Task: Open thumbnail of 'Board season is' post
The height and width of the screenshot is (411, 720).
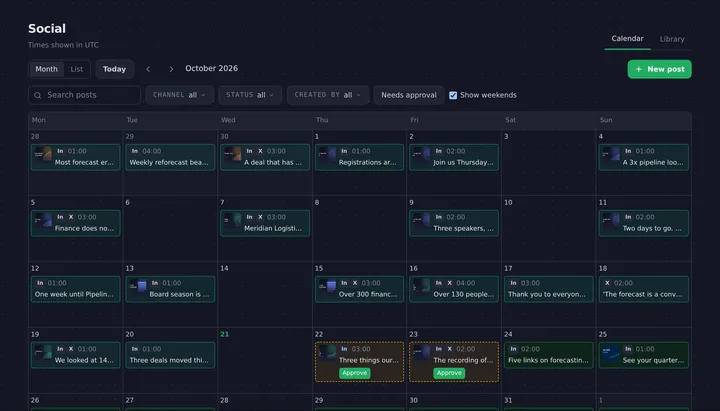Action: 138,286
